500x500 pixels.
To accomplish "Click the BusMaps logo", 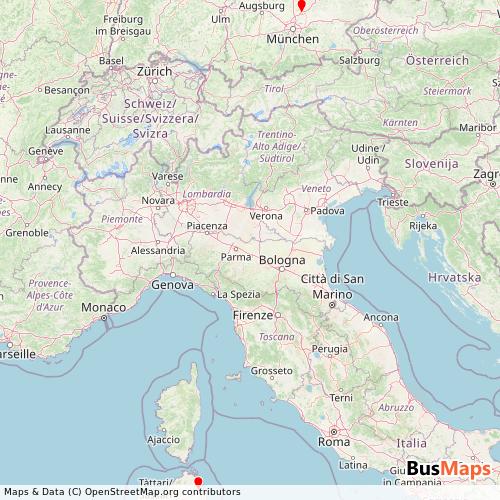I will pos(449,469).
